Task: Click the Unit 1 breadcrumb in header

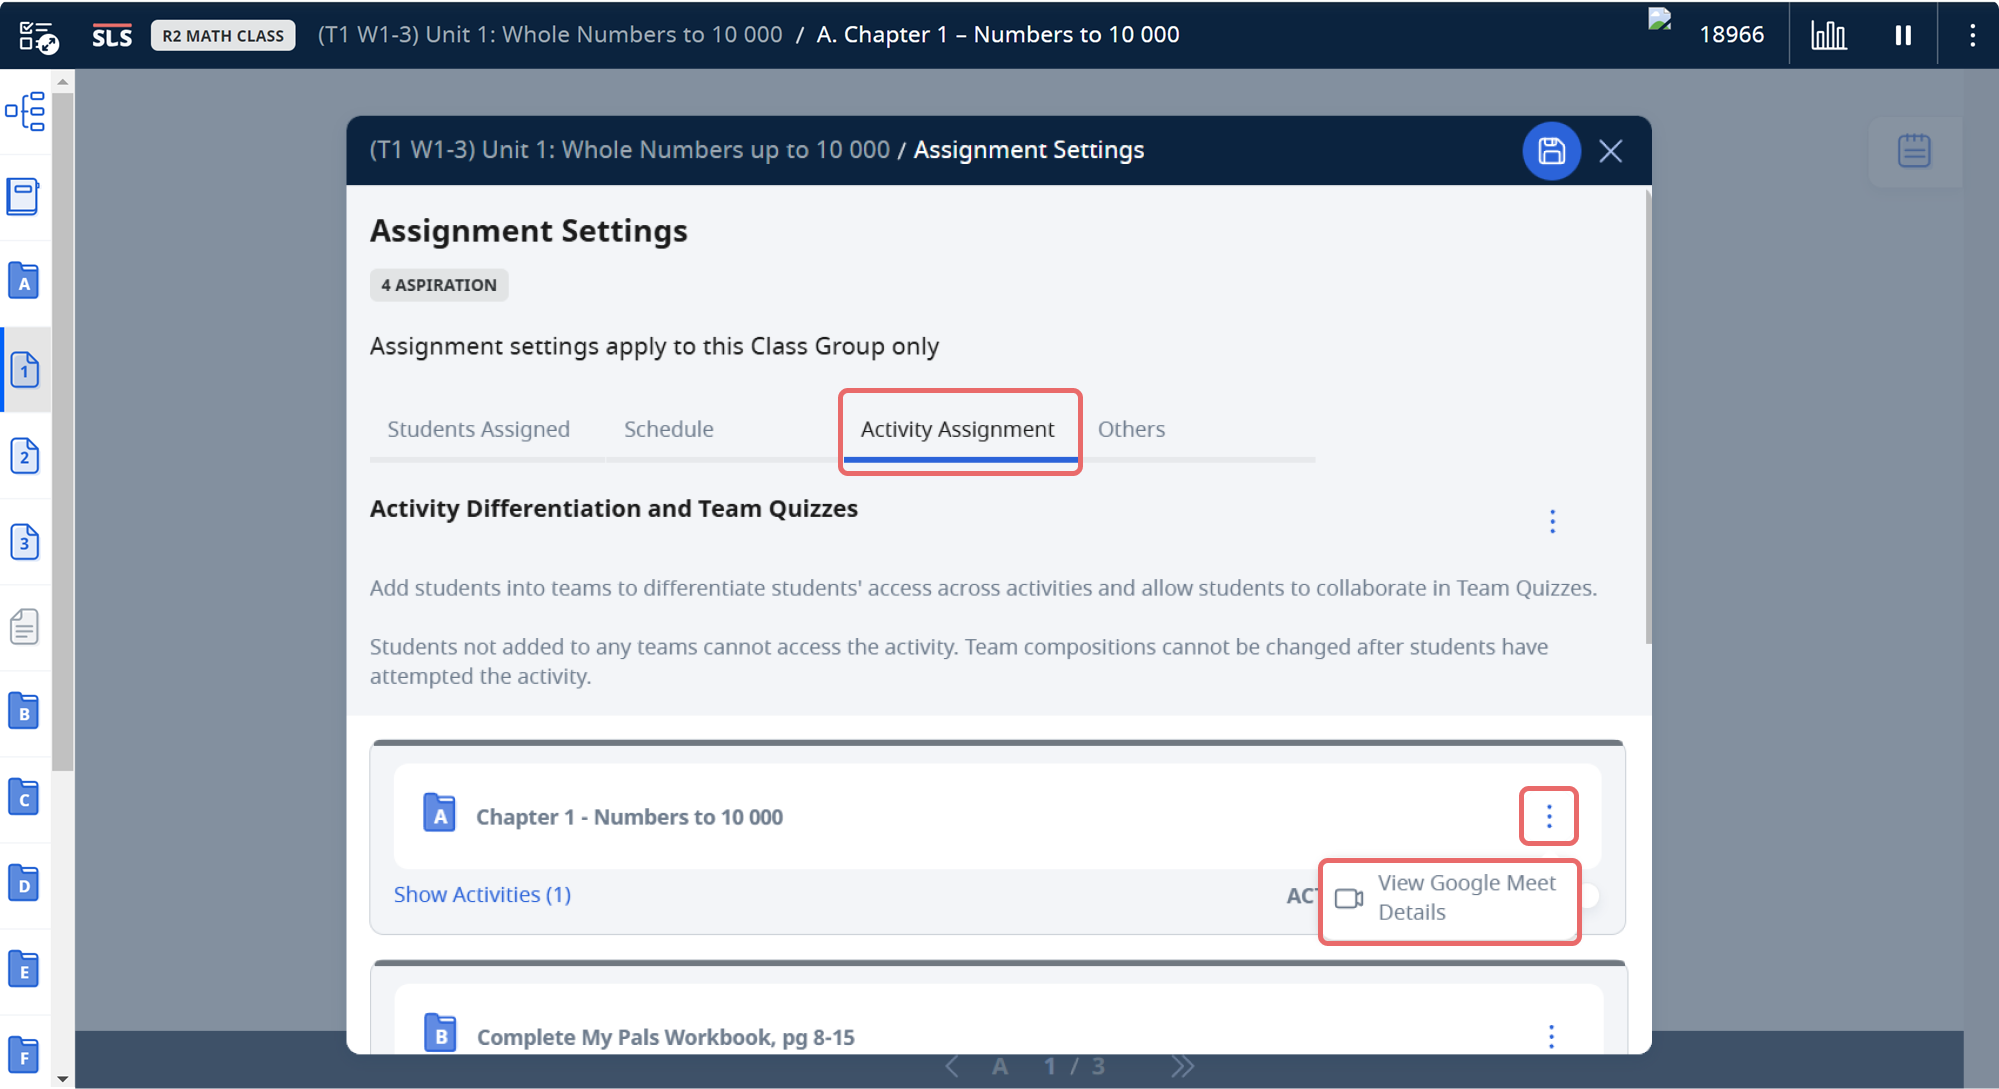Action: 550,34
